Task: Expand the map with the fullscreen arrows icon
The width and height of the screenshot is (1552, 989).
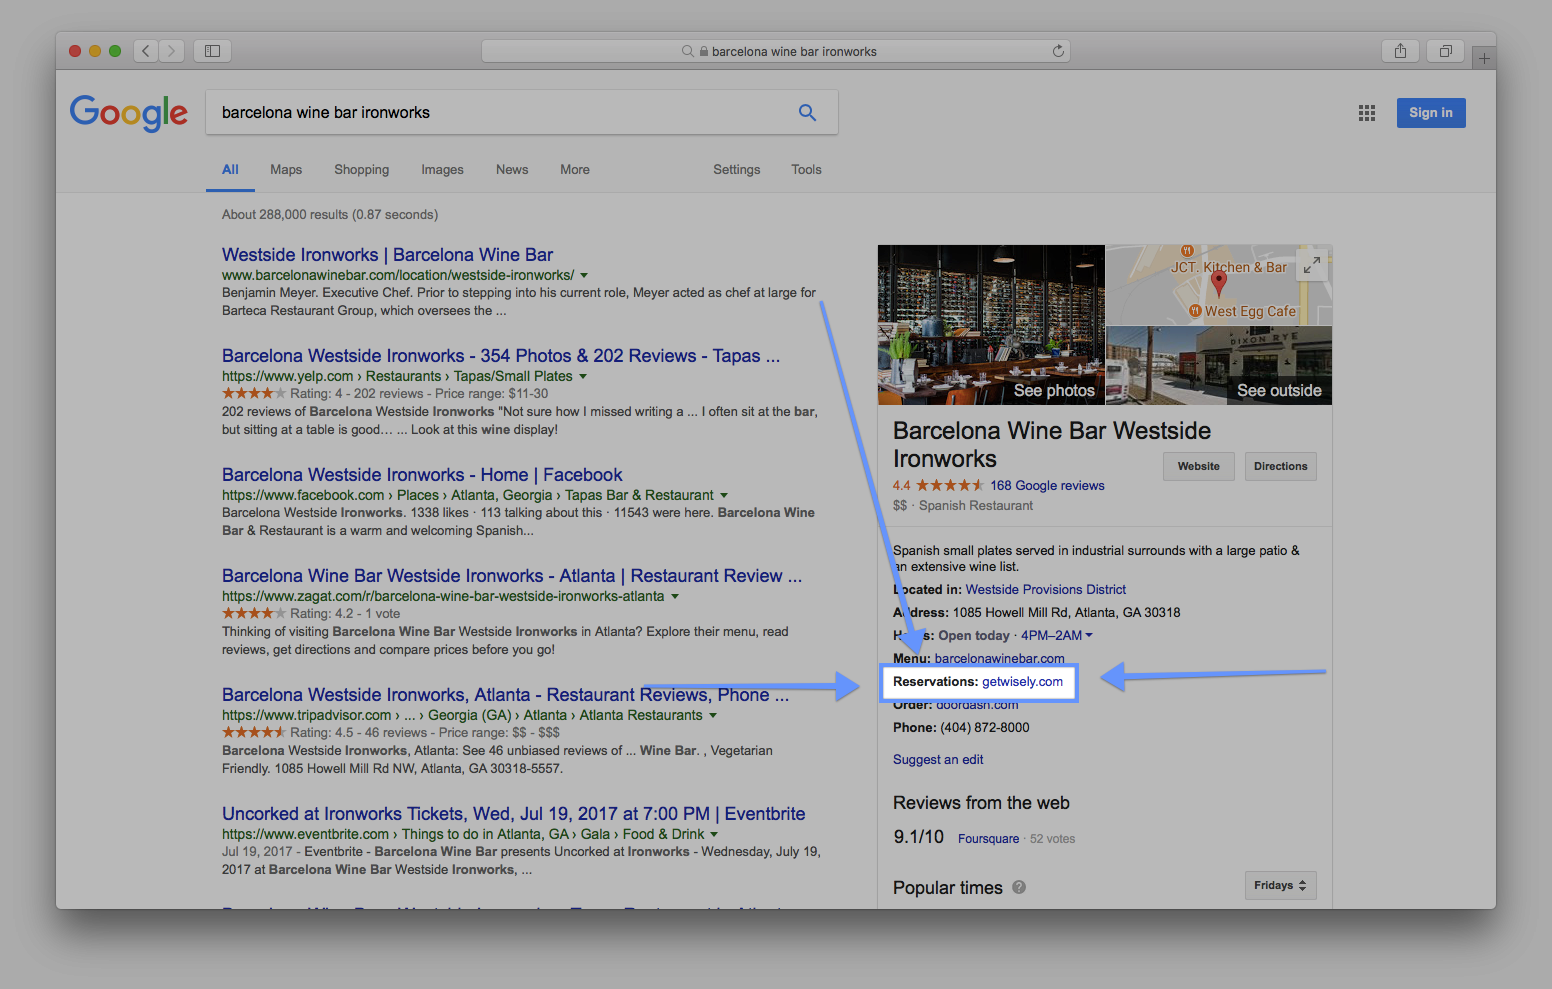Action: point(1311,265)
